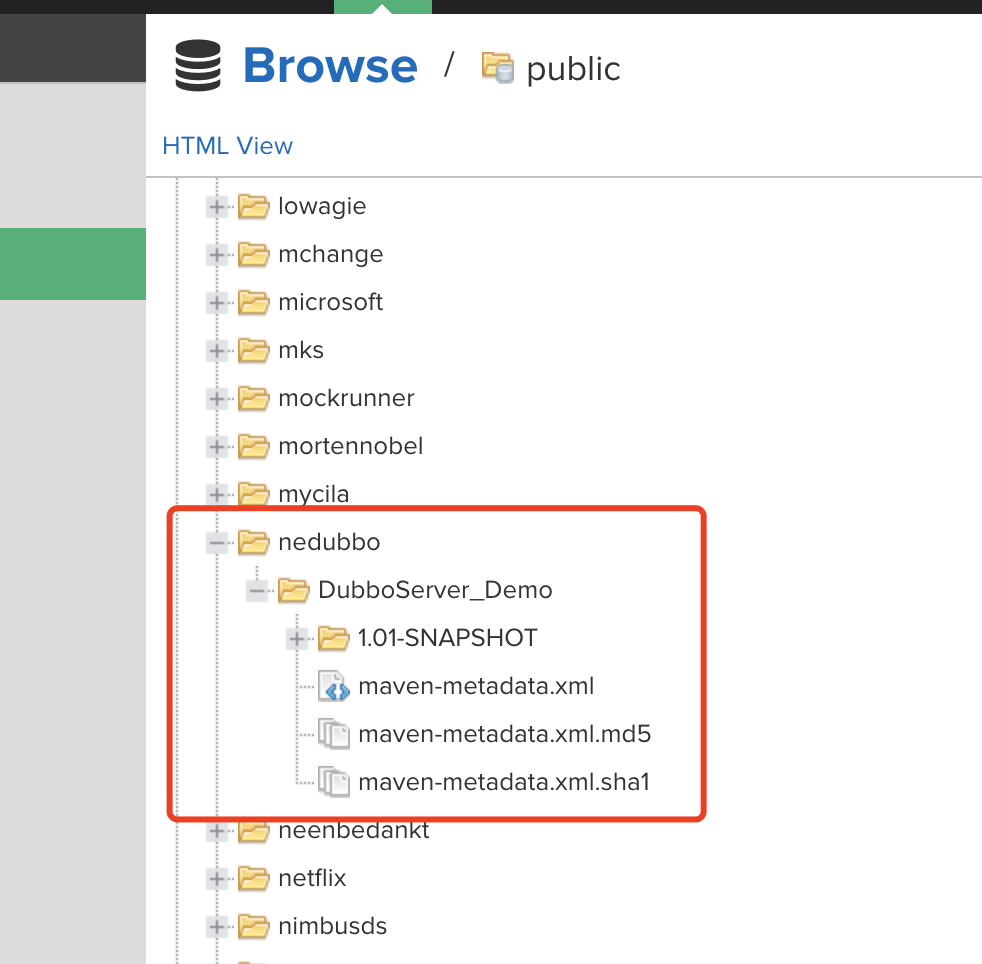Click the maven-metadata.xml.sha1 file icon
Screen dimensions: 982x964
(334, 782)
